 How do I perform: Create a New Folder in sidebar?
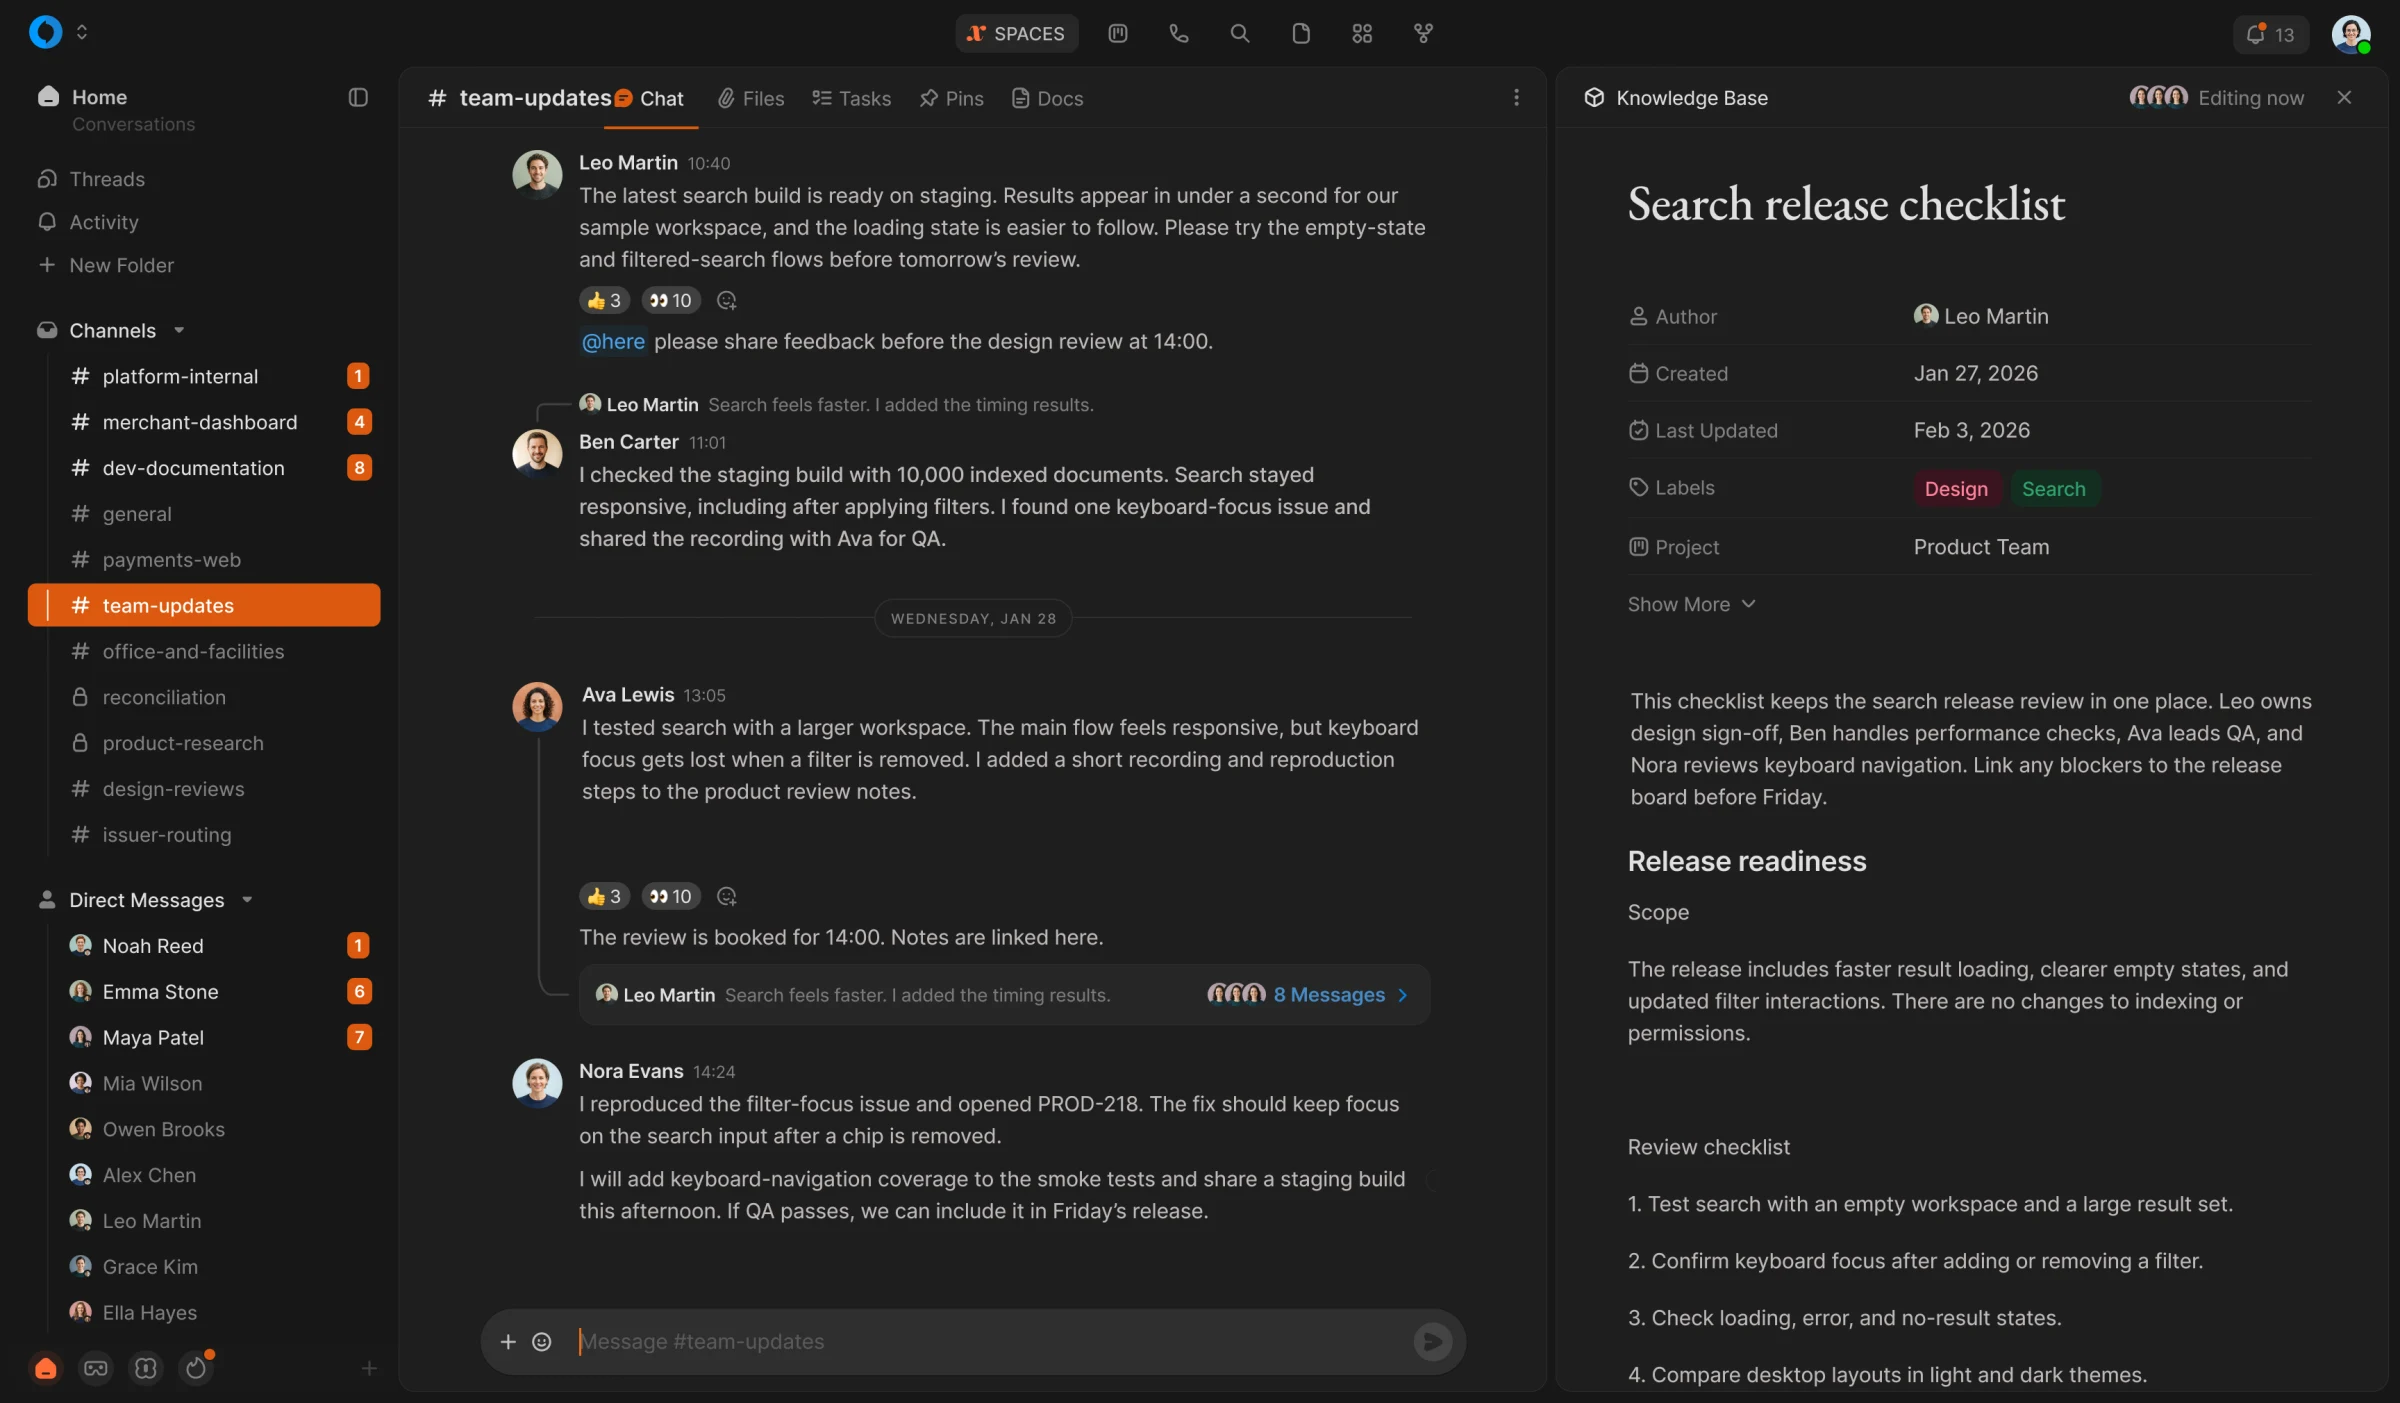coord(106,265)
